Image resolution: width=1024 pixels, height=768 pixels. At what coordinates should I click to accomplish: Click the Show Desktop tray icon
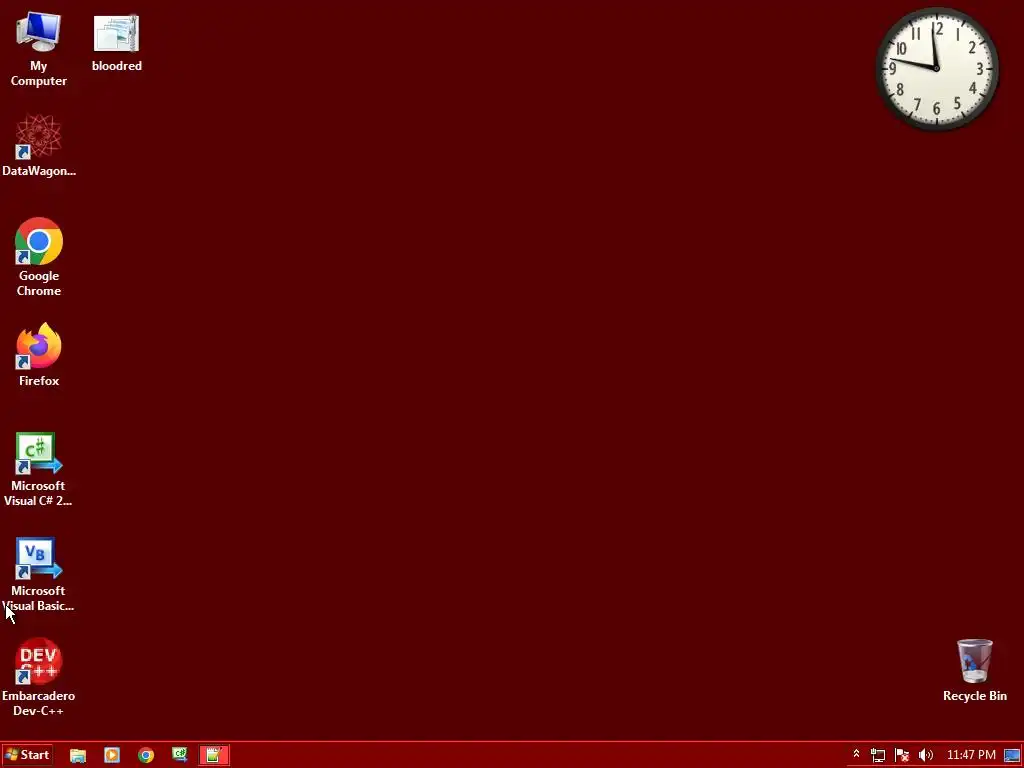coord(1012,756)
